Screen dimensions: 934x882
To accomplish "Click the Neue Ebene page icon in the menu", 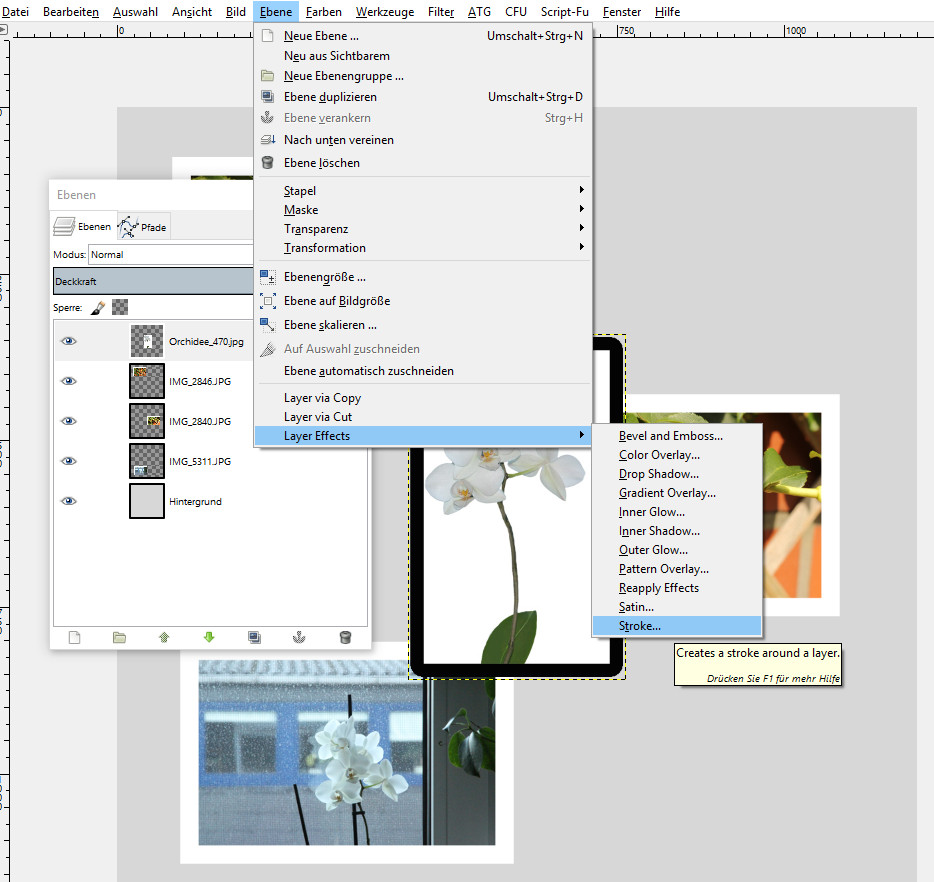I will (x=268, y=36).
